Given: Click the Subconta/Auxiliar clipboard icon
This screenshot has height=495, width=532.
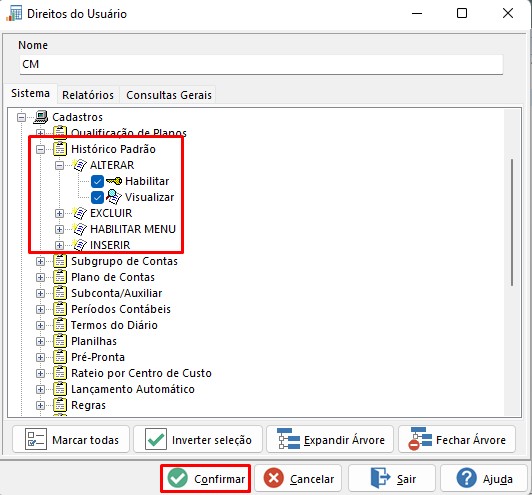Looking at the screenshot, I should point(60,293).
